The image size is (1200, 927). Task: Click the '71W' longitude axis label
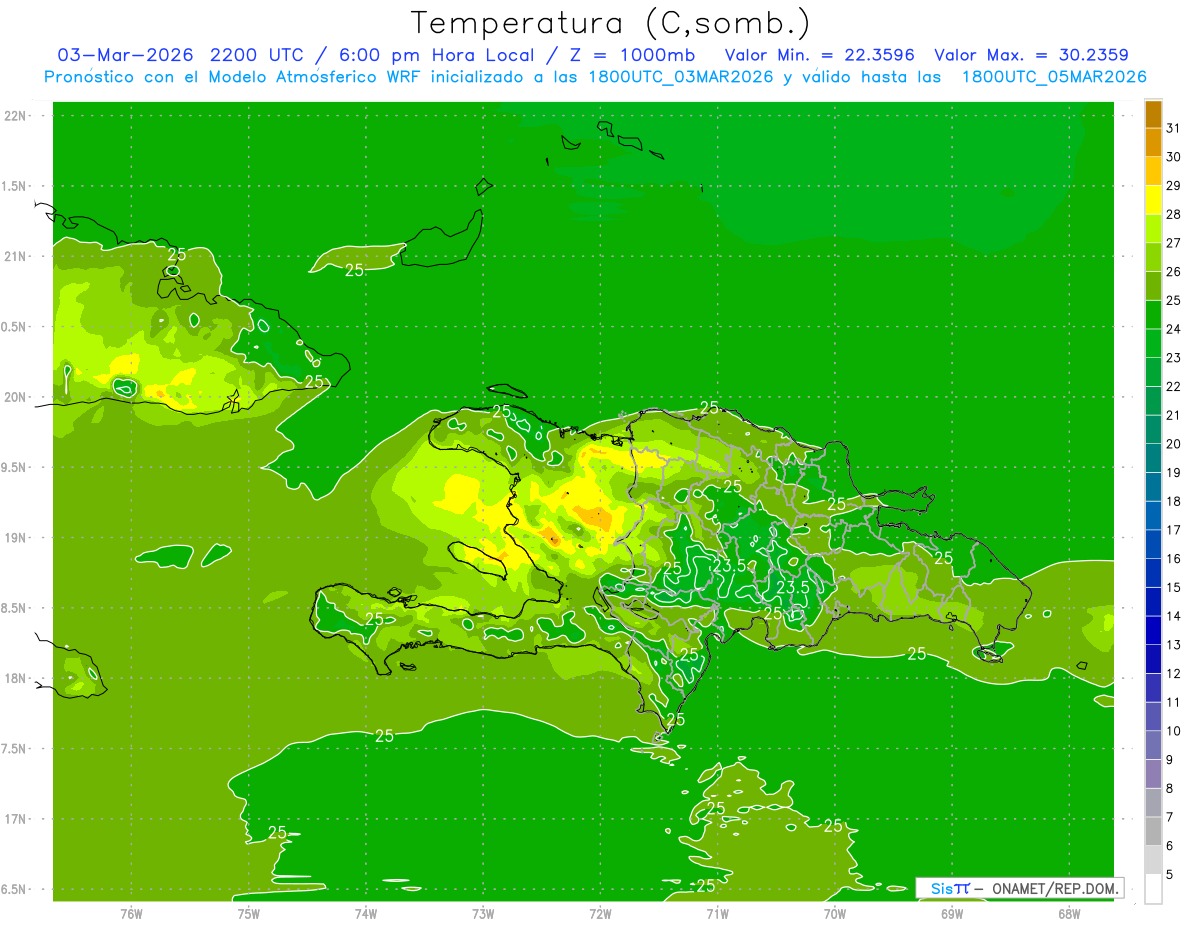pyautogui.click(x=717, y=914)
